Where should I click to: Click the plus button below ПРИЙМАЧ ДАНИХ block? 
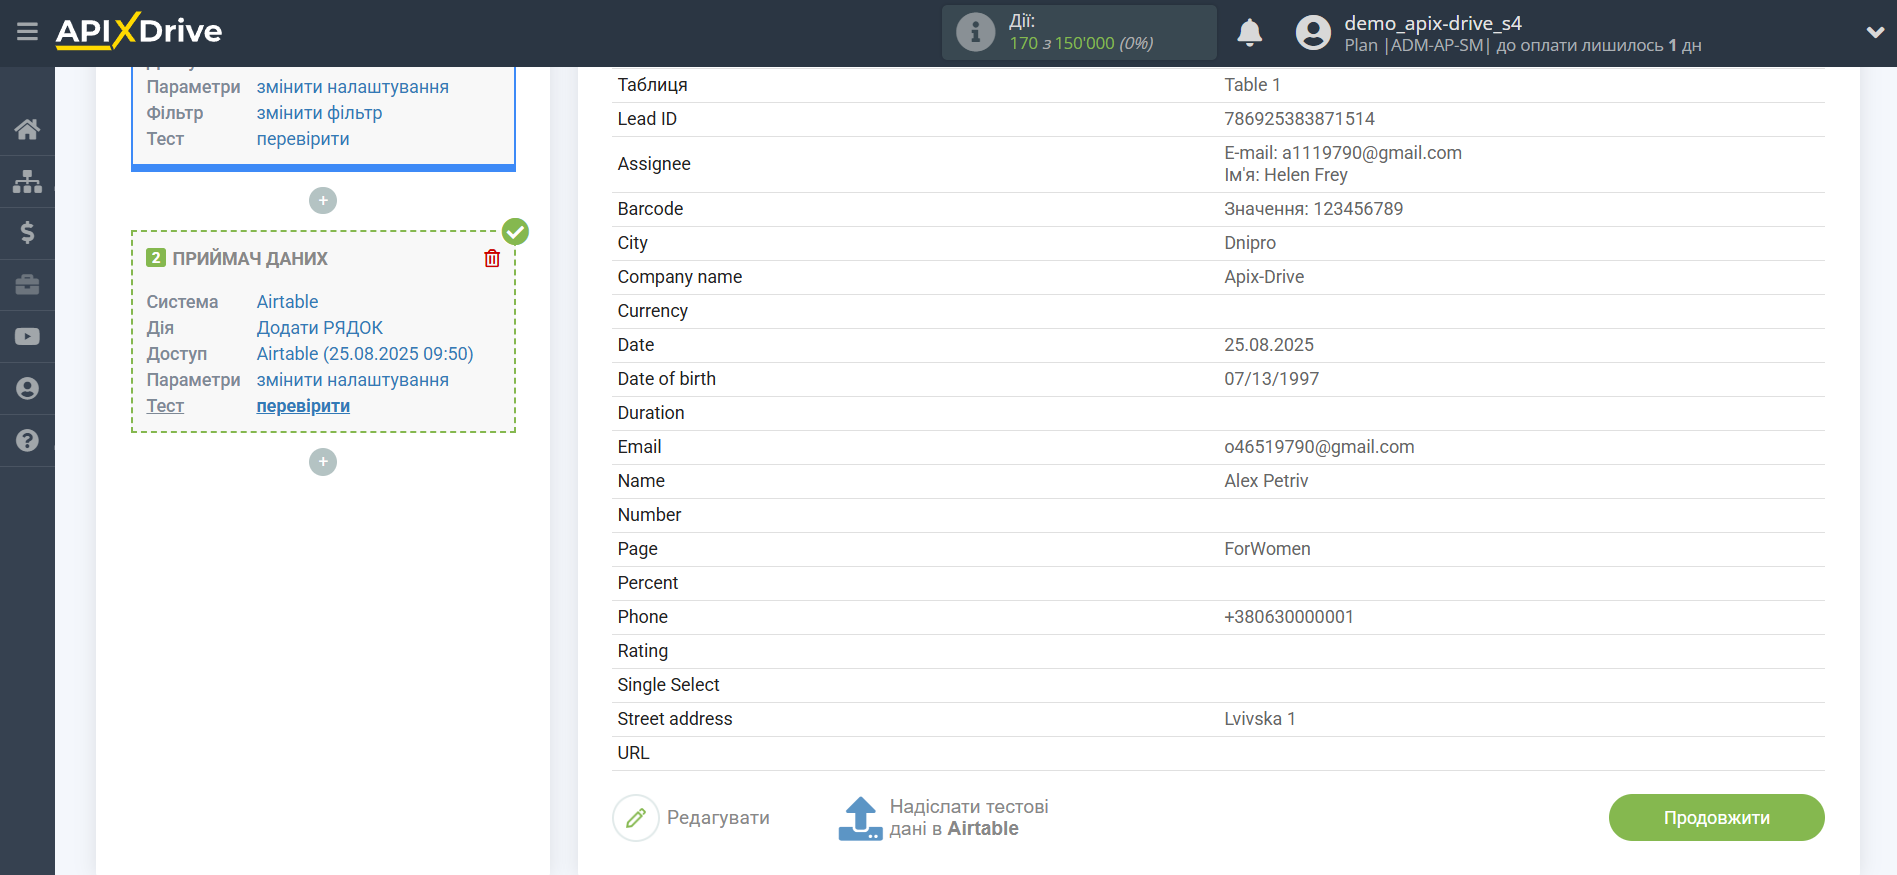[x=323, y=462]
